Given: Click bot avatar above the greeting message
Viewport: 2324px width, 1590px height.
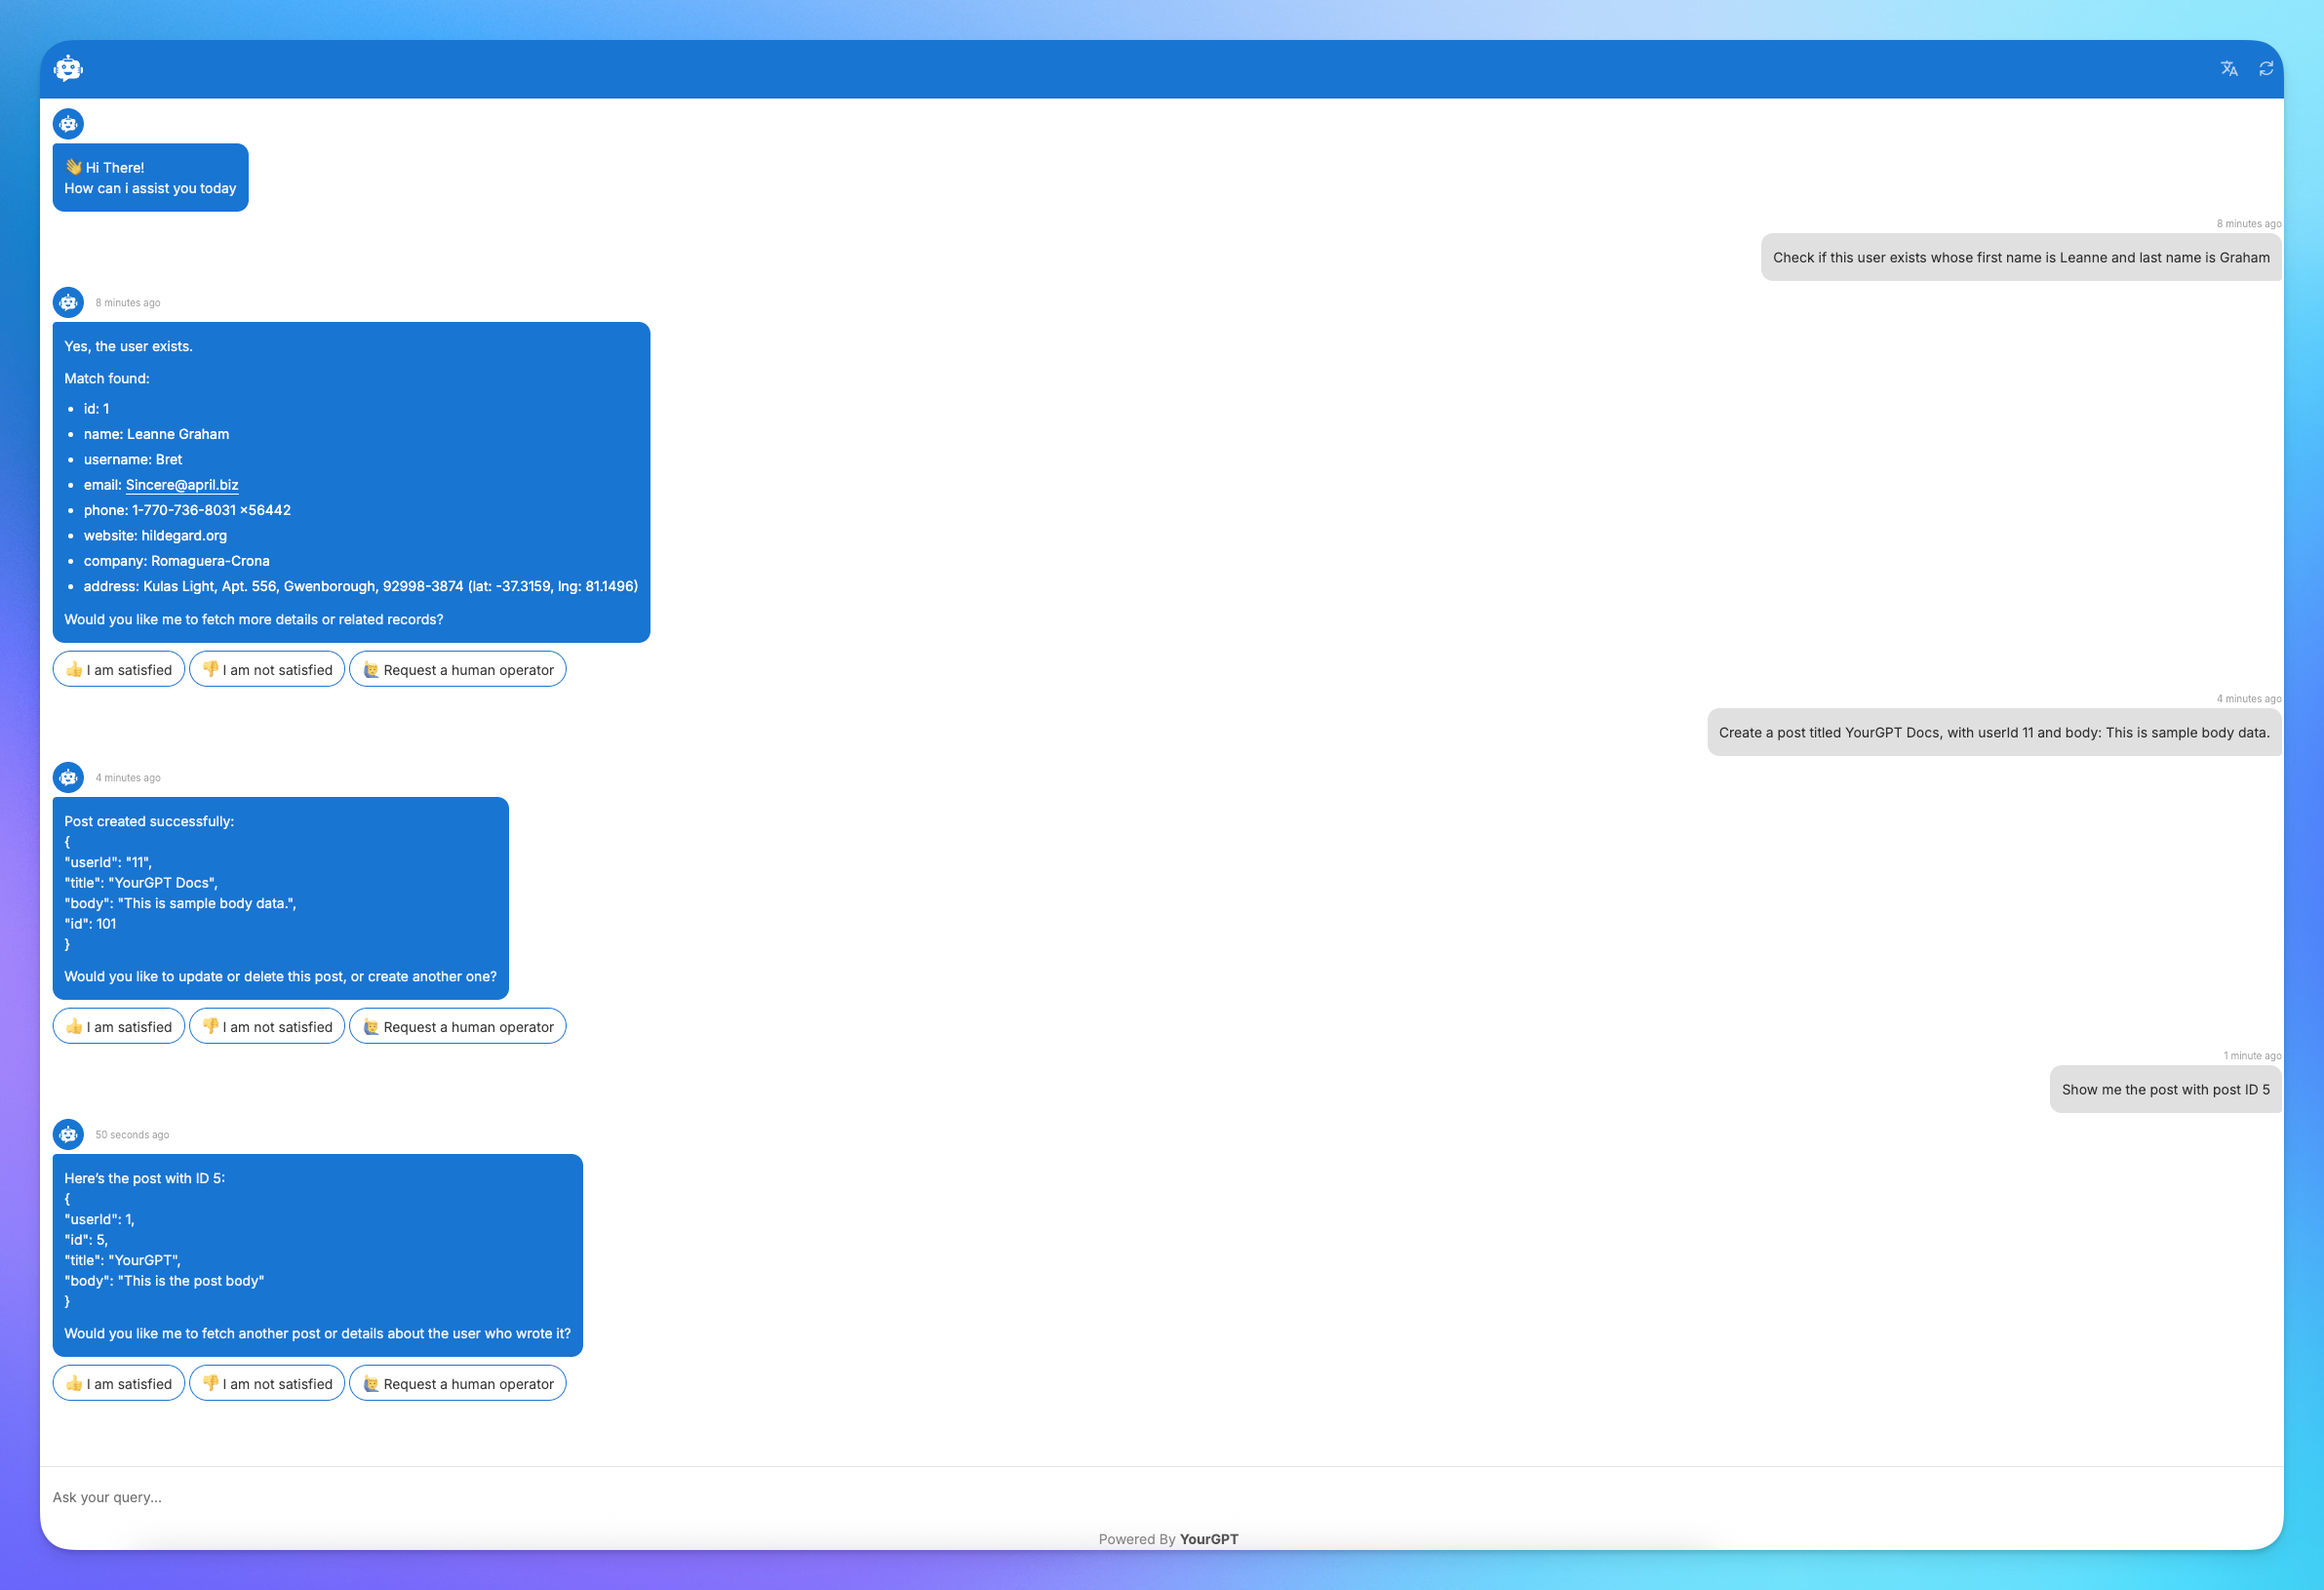Looking at the screenshot, I should (68, 124).
